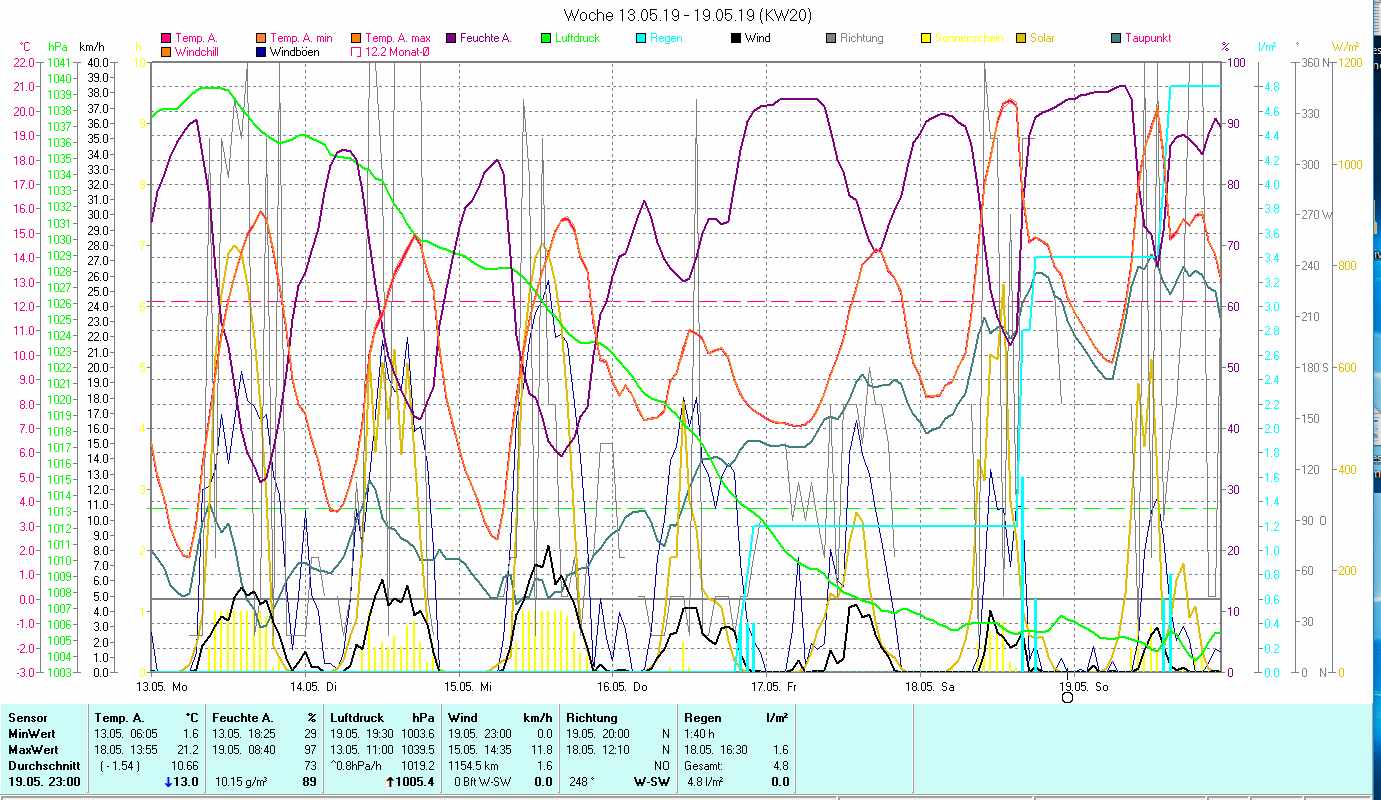Click the '14.05. Di' day label
Screen dimensions: 1381x800
click(x=315, y=687)
